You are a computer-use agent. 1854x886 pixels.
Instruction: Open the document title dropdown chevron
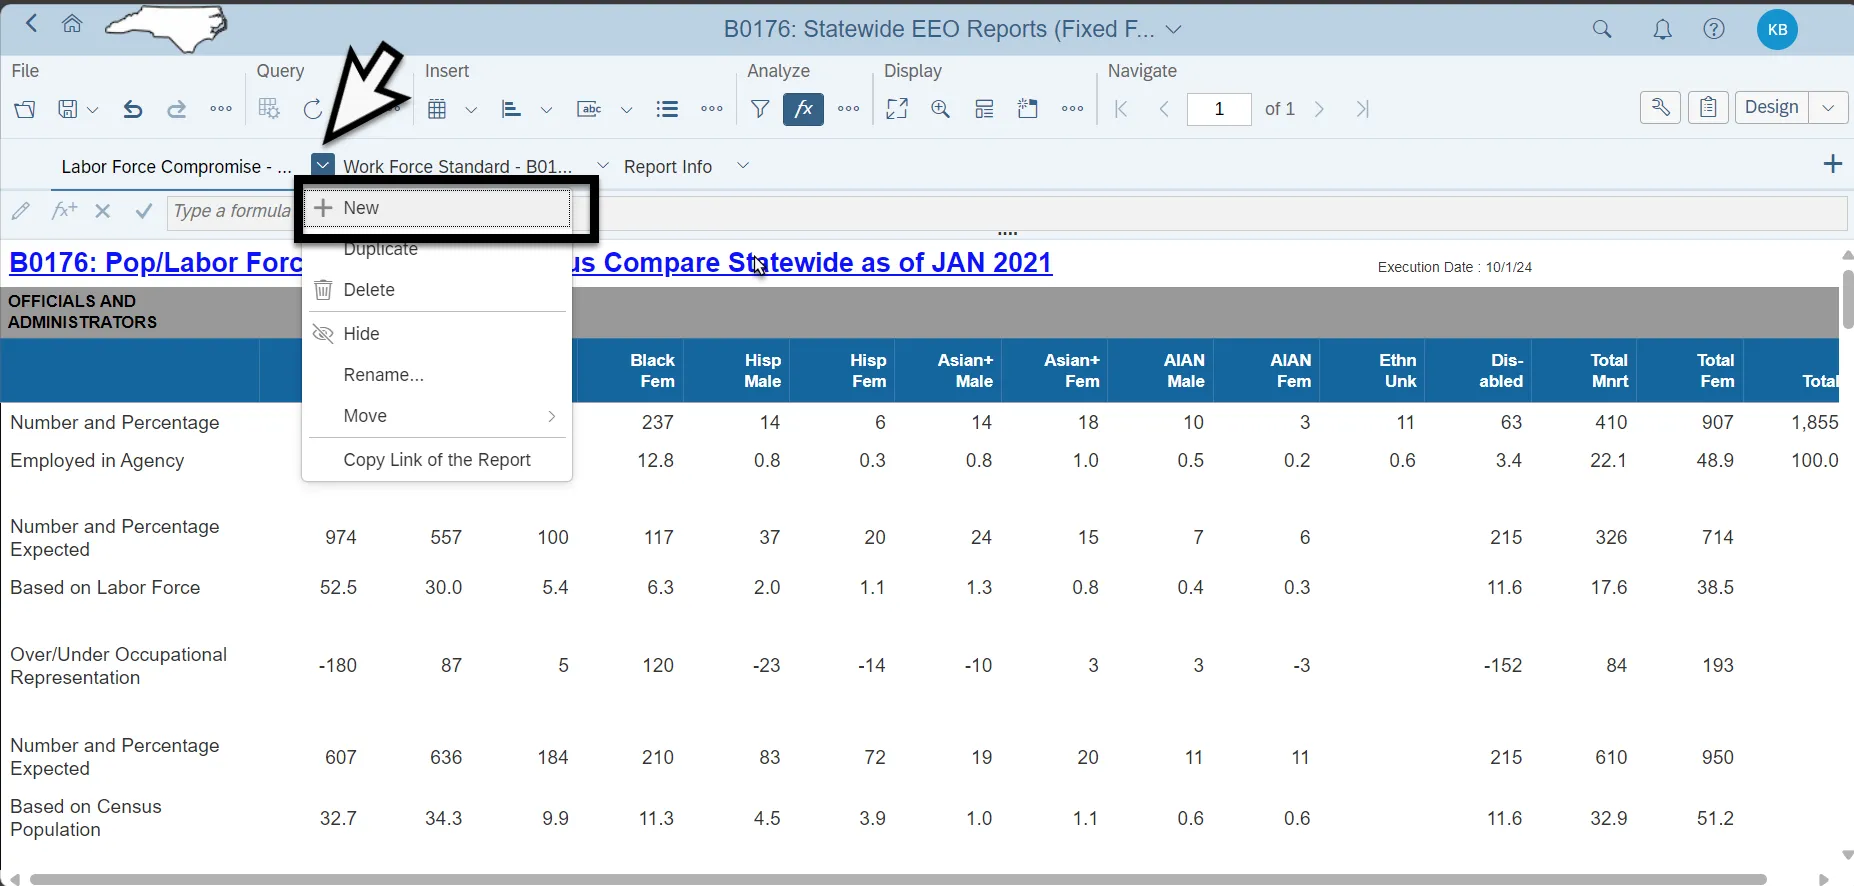pos(1174,30)
